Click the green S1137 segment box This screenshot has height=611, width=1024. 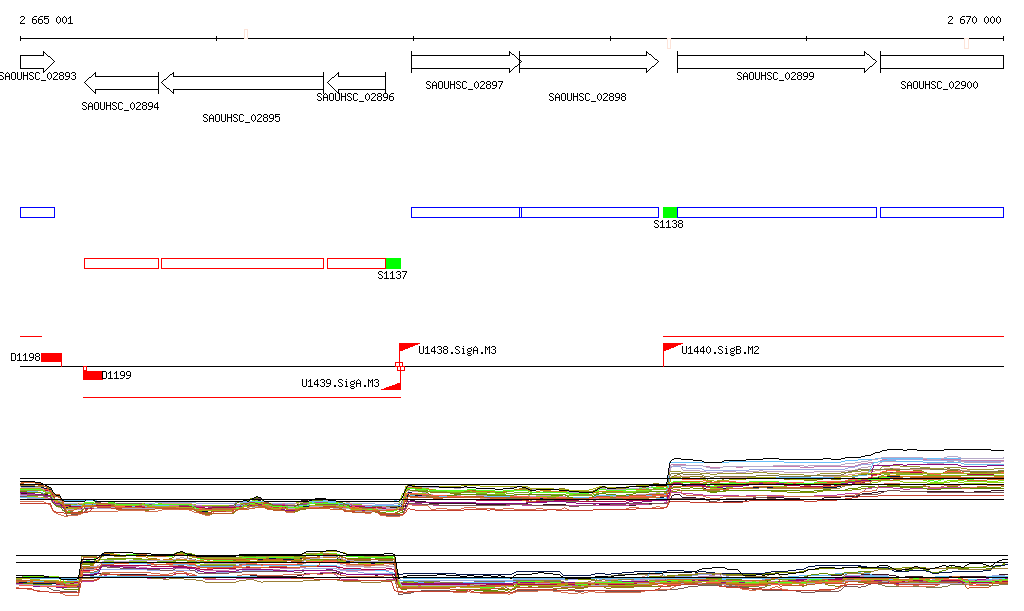coord(393,263)
